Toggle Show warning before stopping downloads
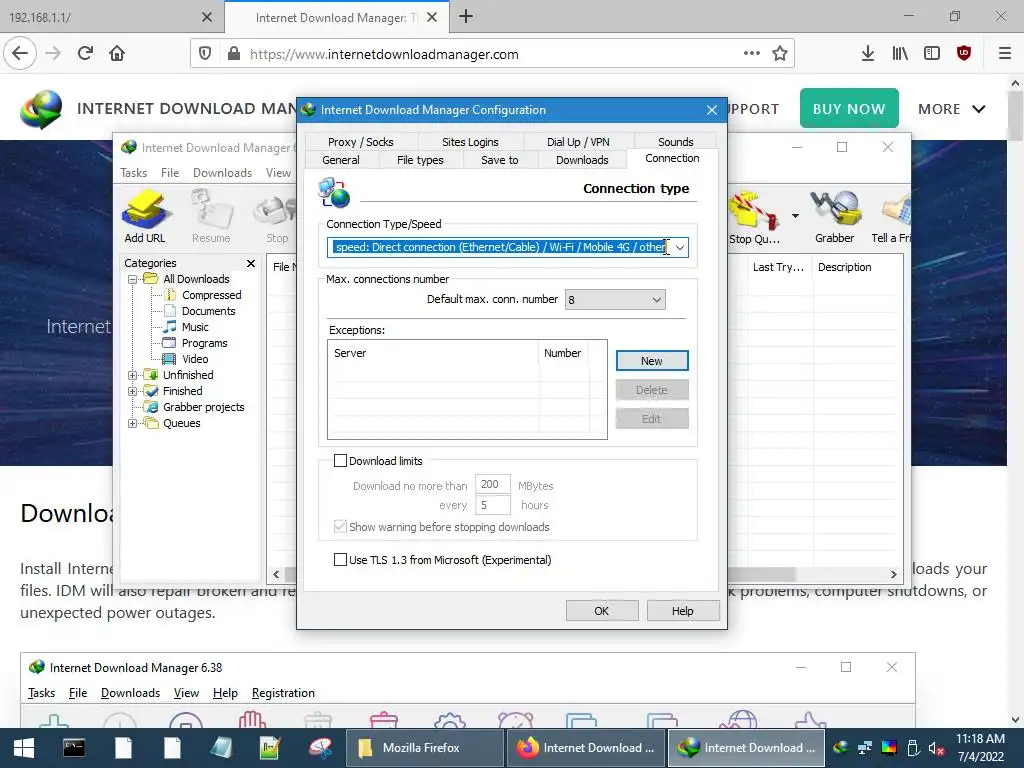 tap(340, 527)
